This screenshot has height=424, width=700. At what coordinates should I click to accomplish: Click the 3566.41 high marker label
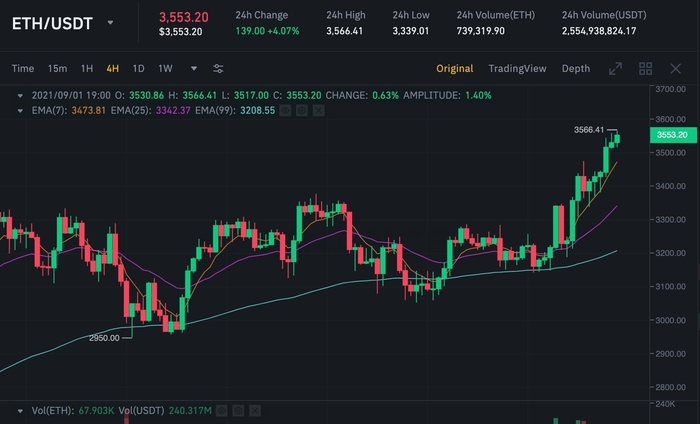pos(588,130)
